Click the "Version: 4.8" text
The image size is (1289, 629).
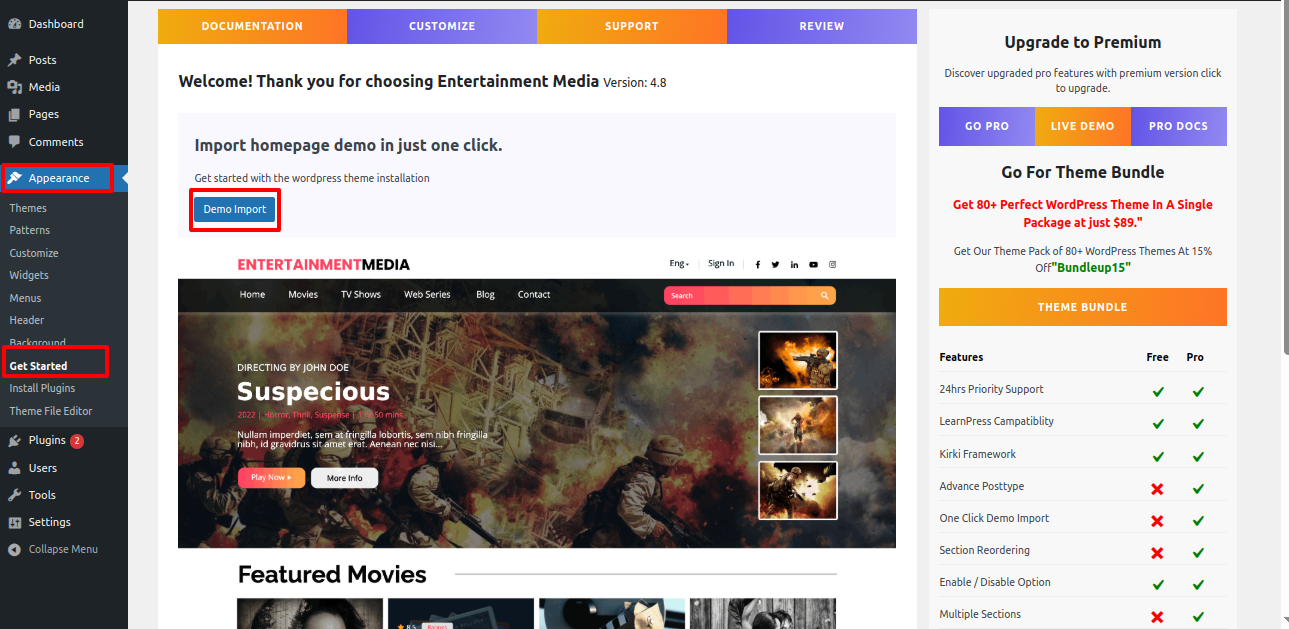click(635, 83)
